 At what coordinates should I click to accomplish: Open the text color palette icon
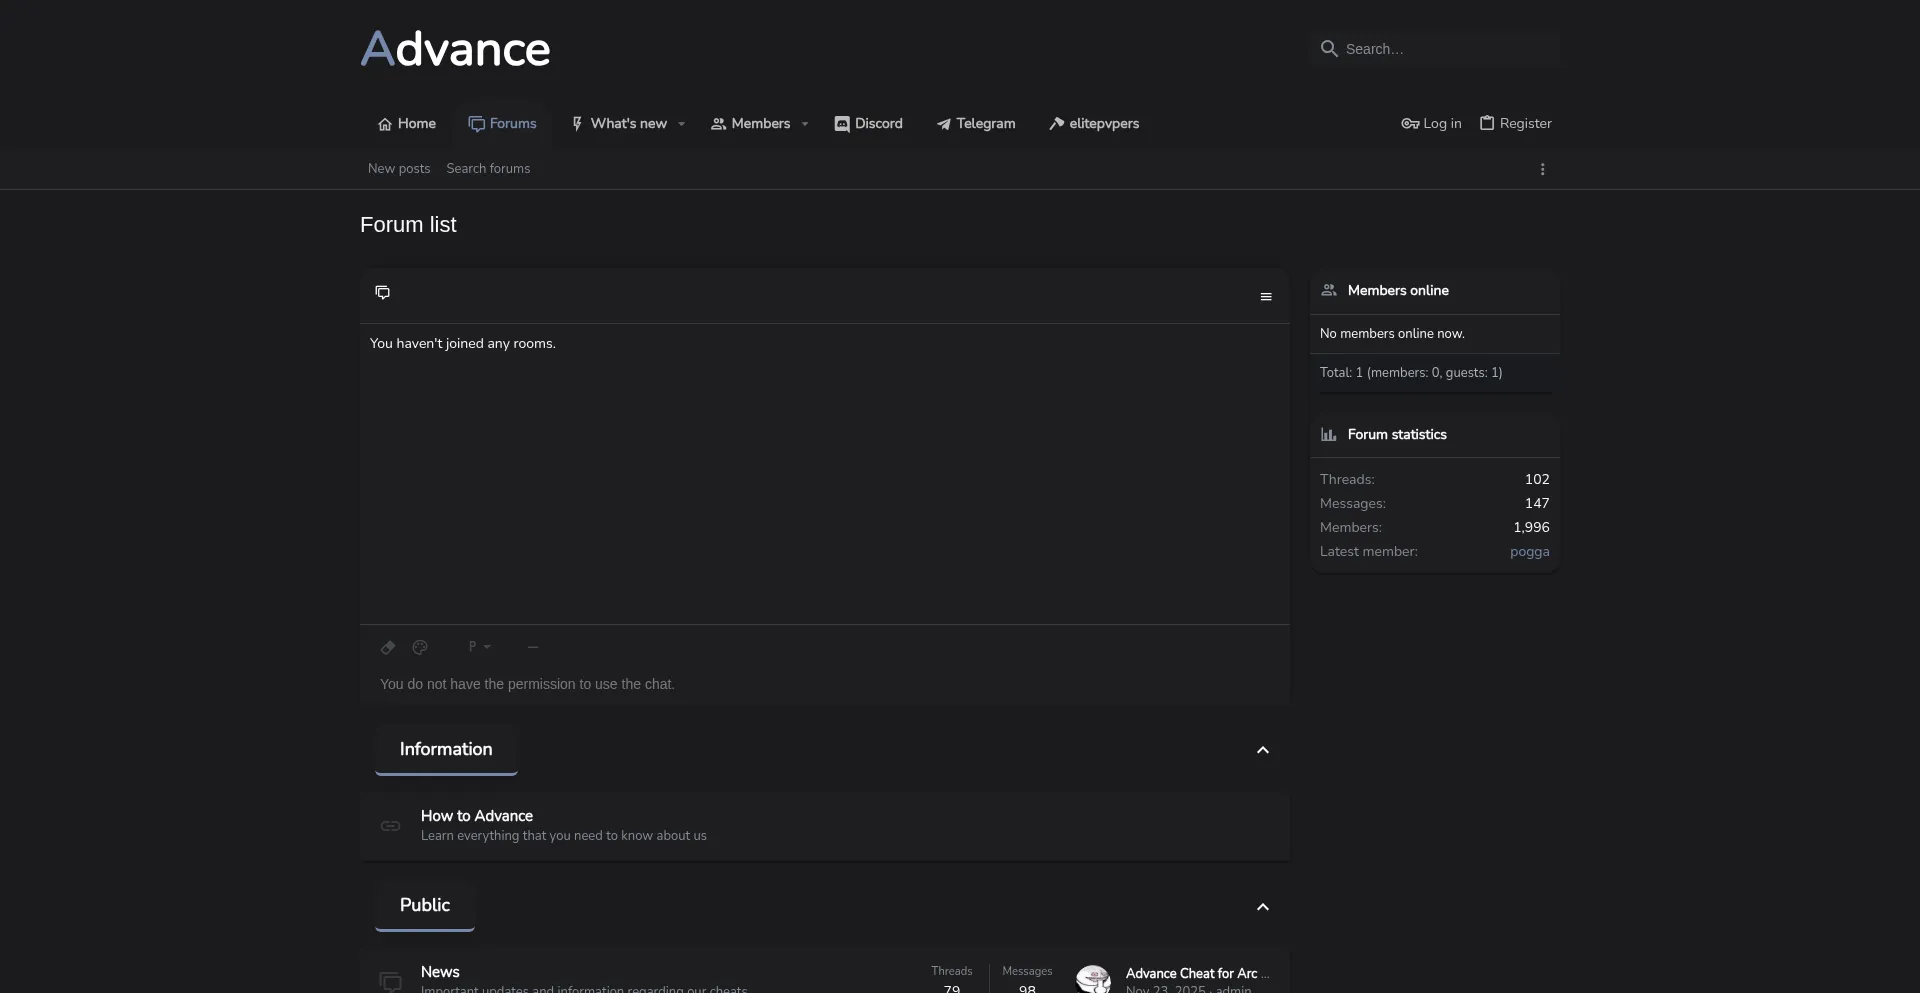pyautogui.click(x=420, y=648)
